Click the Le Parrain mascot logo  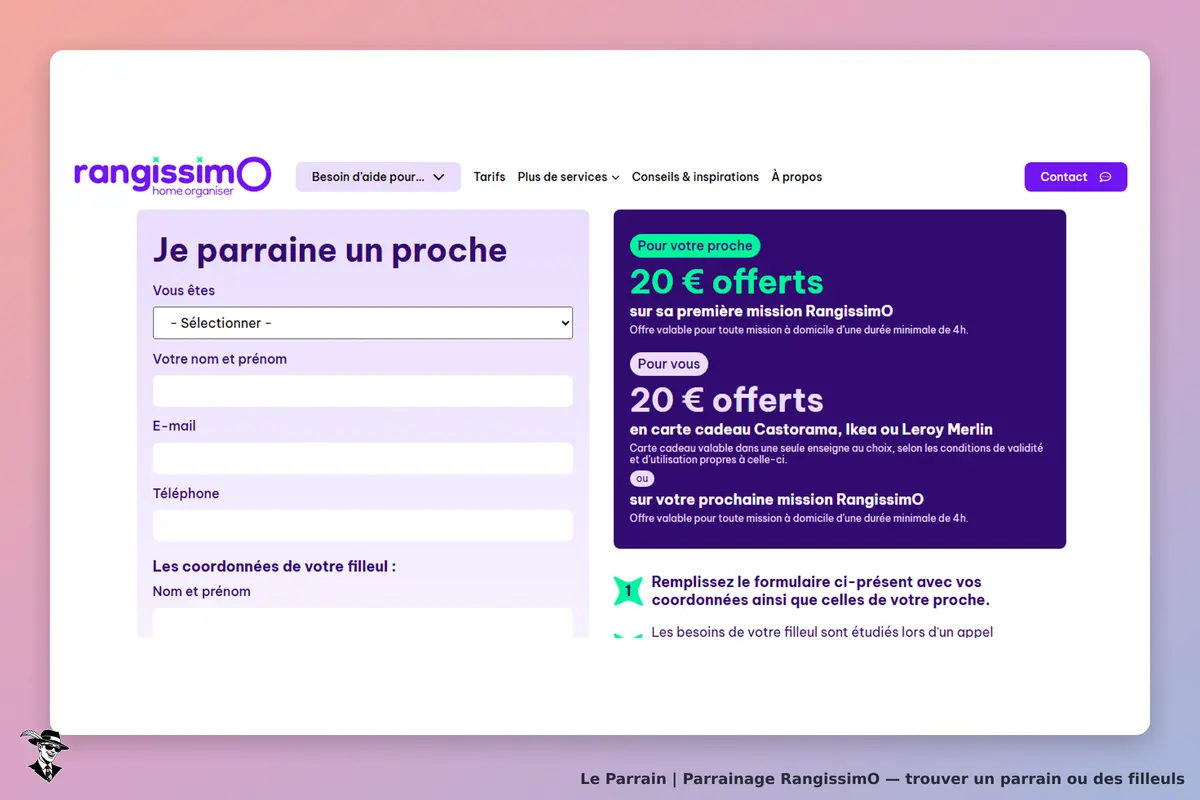[x=43, y=755]
